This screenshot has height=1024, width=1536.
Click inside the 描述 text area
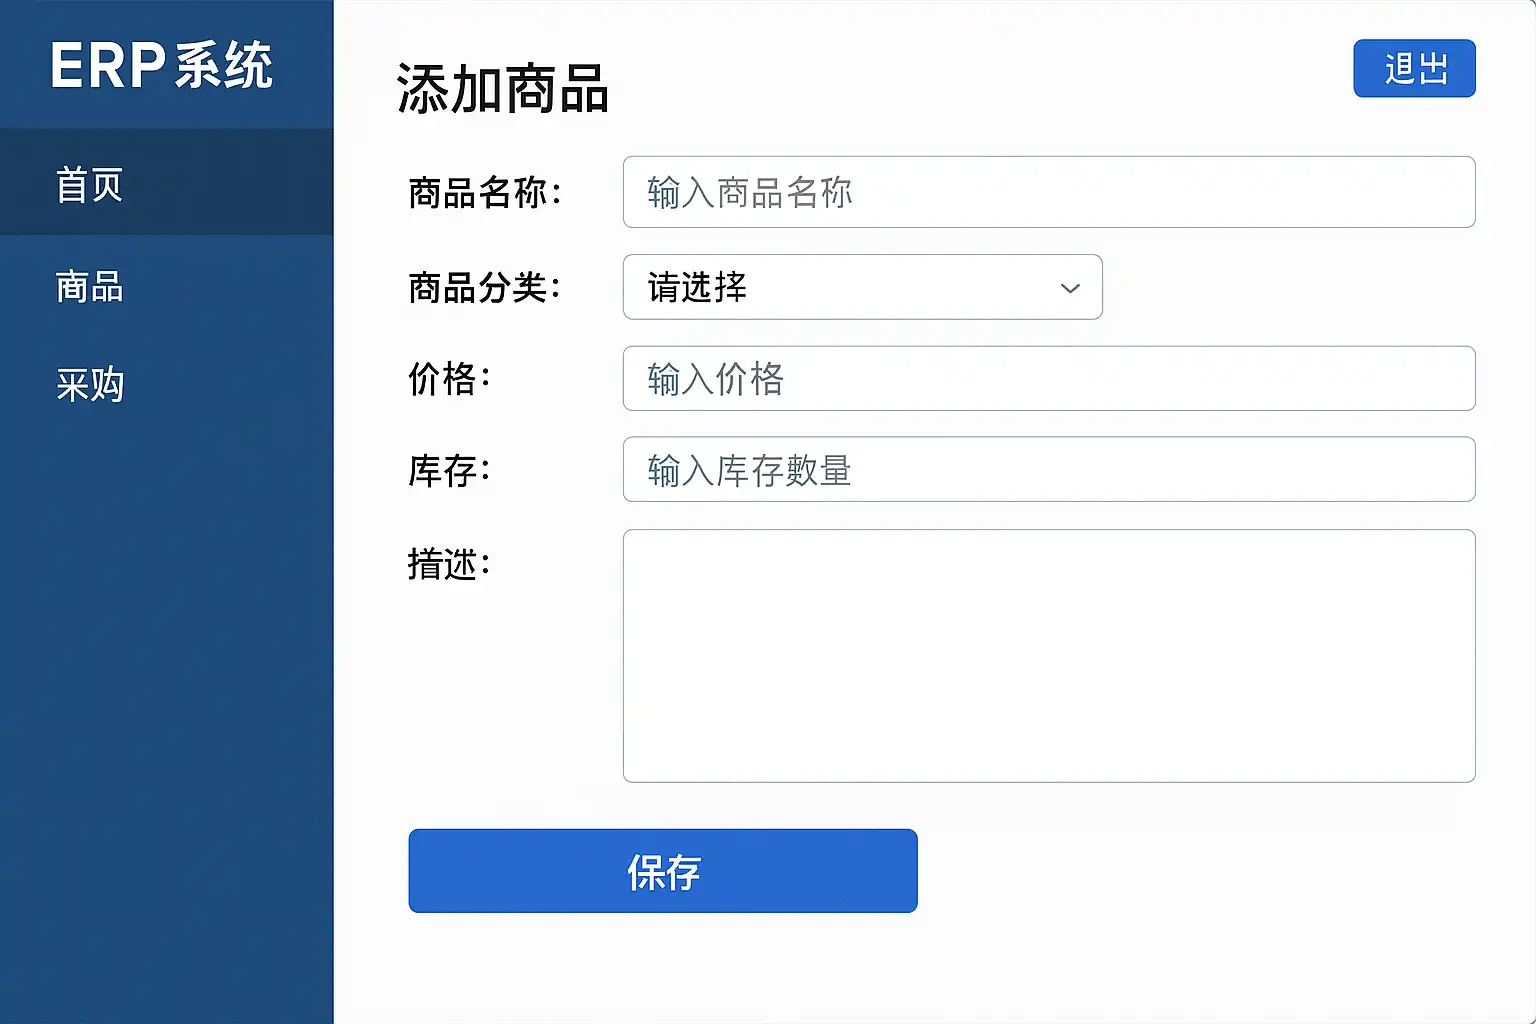(x=1048, y=655)
